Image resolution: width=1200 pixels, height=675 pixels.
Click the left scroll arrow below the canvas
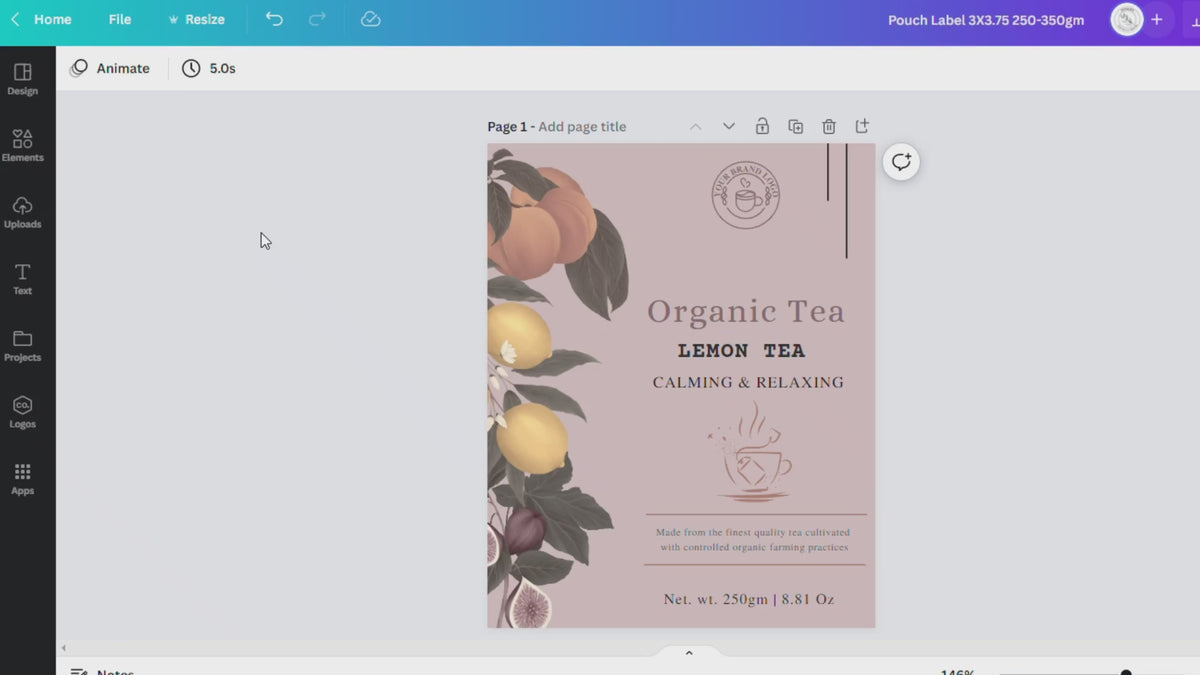[63, 648]
